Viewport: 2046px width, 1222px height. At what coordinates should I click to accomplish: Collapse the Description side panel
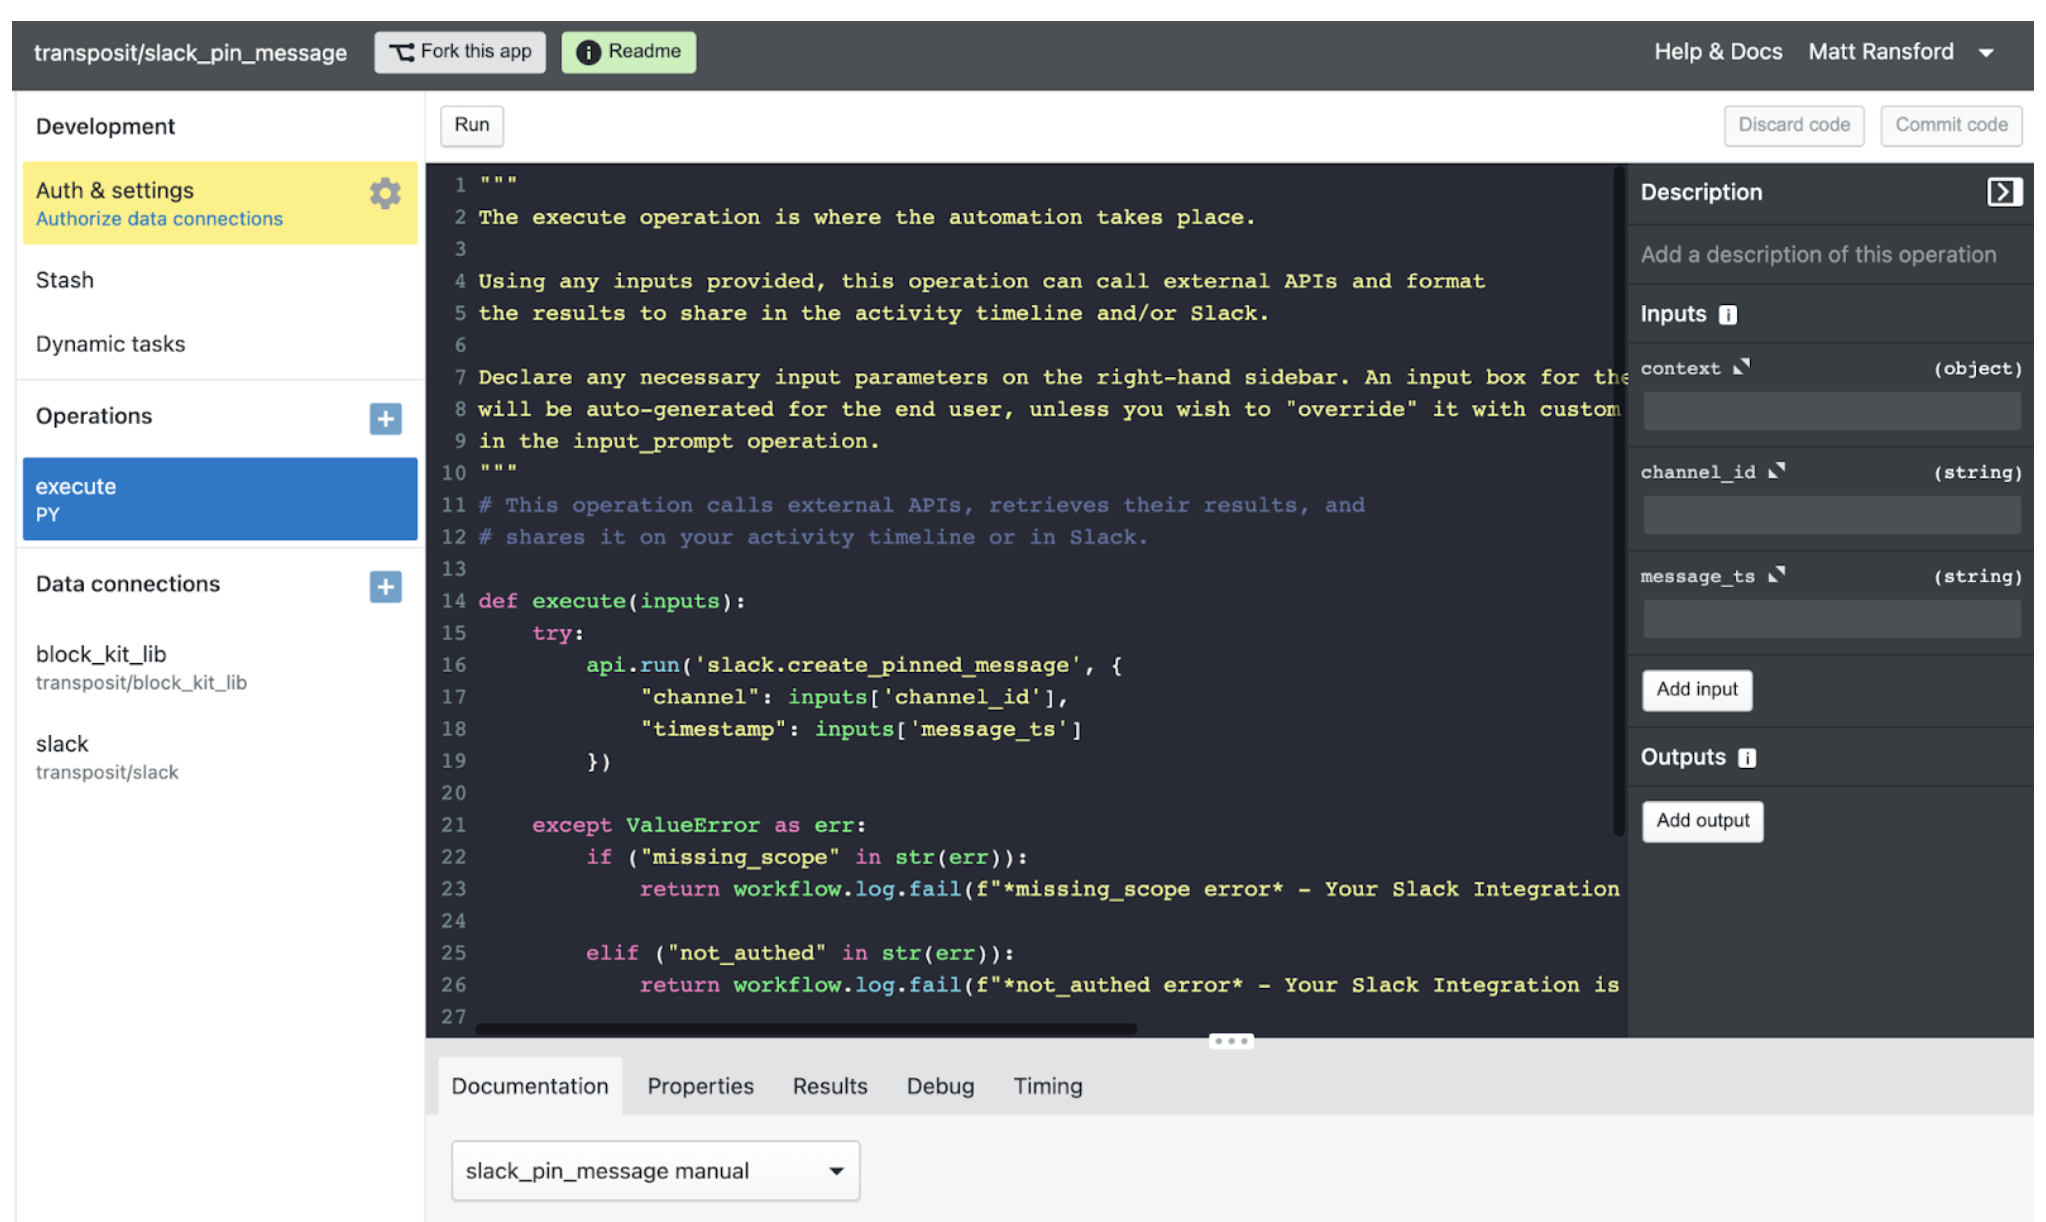pyautogui.click(x=2003, y=192)
